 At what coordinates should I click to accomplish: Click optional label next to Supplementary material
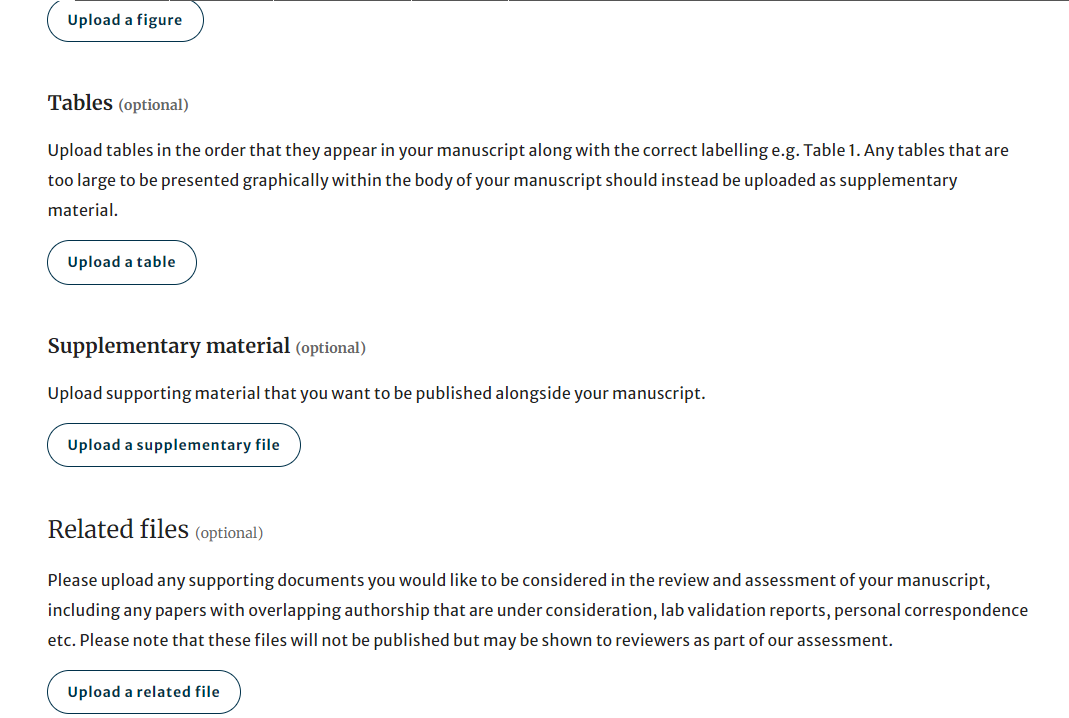330,348
